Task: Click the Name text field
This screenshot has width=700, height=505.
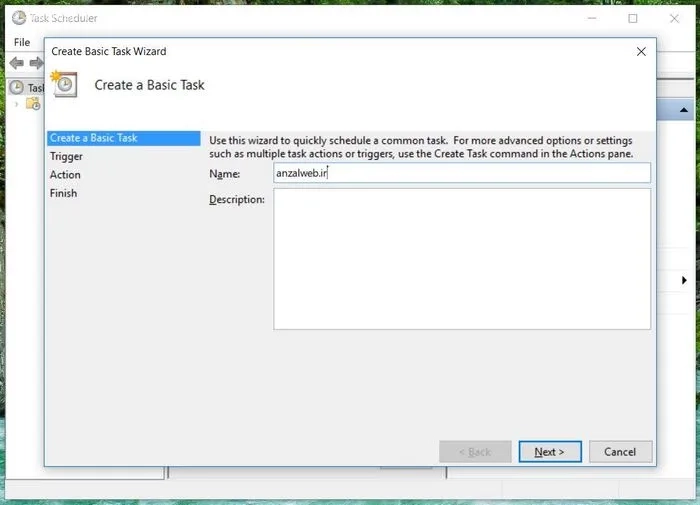Action: point(461,173)
